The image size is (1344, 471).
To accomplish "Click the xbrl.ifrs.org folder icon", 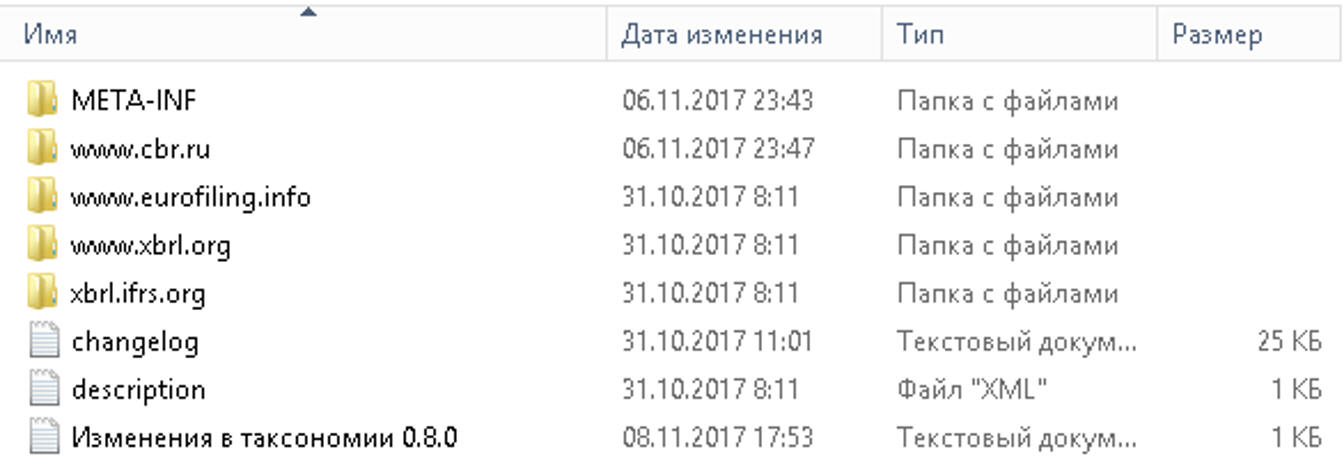I will [x=43, y=293].
